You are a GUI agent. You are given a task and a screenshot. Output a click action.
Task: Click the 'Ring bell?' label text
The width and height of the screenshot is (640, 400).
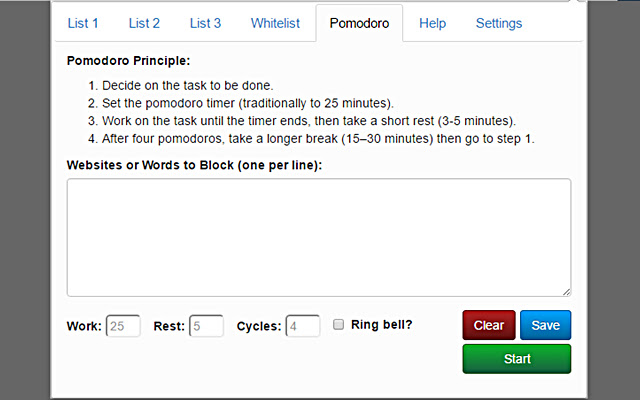381,325
